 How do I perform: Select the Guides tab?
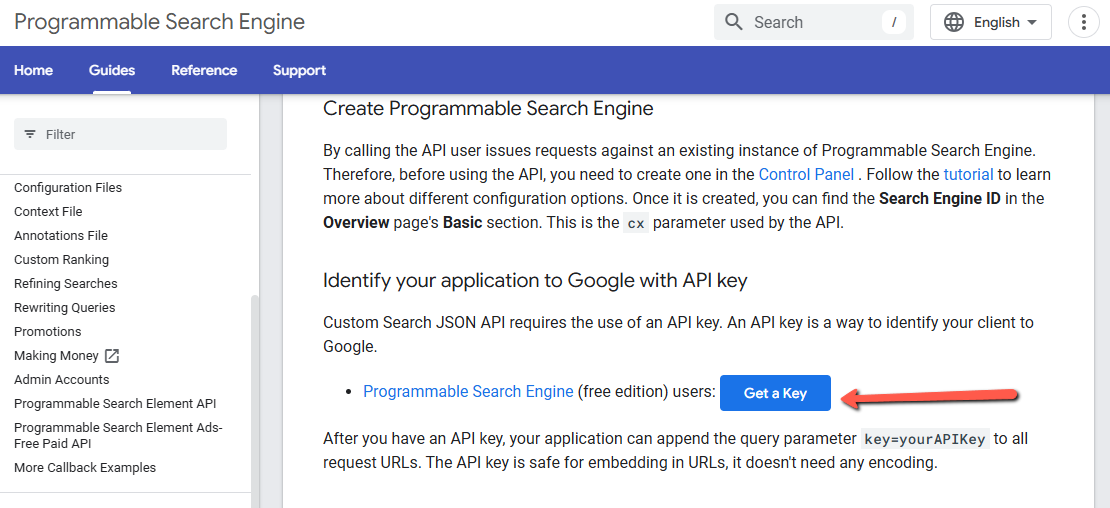point(112,70)
